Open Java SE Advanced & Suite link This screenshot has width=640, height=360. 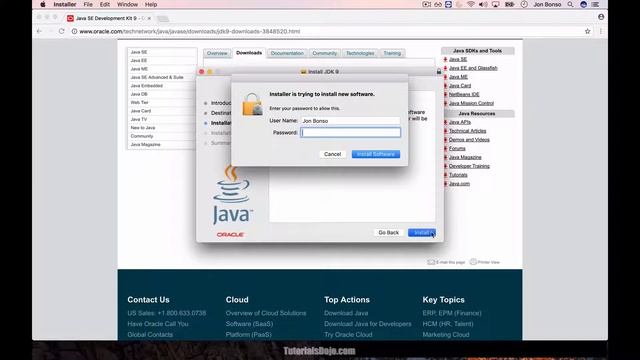pyautogui.click(x=157, y=77)
